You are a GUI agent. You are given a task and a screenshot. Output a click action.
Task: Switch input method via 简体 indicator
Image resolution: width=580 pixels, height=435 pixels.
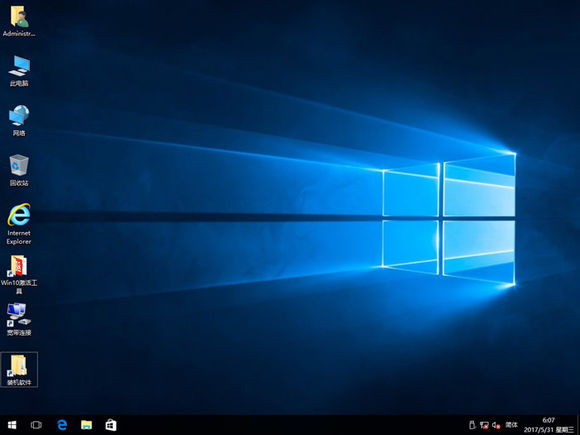coord(512,425)
